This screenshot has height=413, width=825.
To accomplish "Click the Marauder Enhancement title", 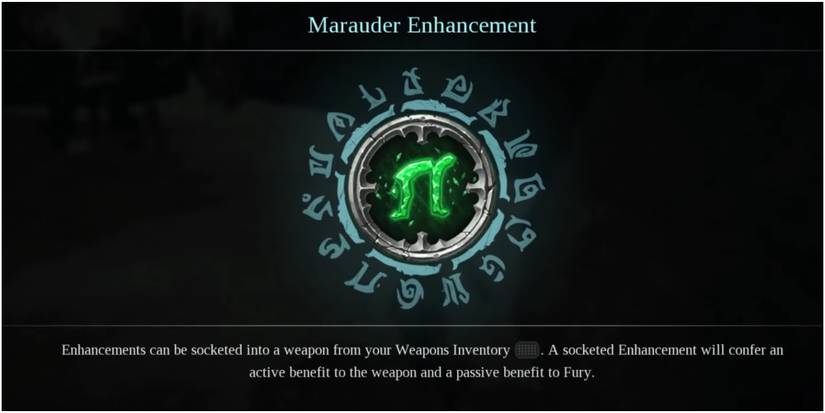I will (x=422, y=25).
